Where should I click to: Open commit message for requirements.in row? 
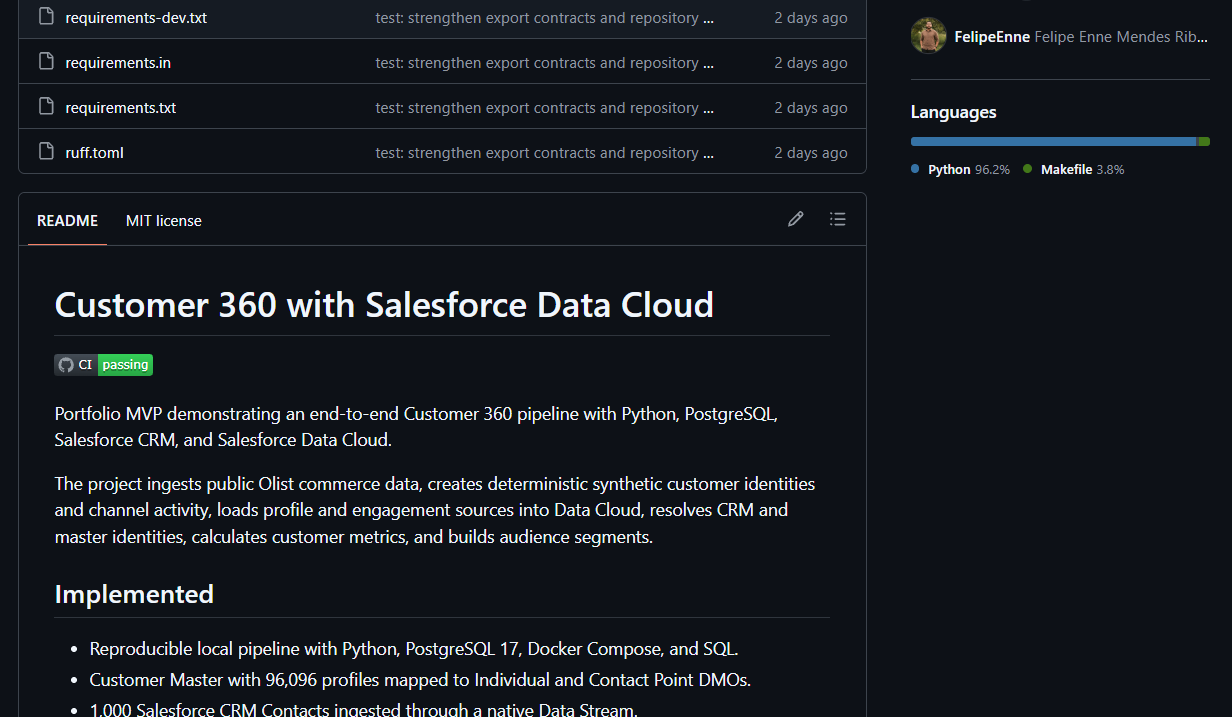(545, 62)
